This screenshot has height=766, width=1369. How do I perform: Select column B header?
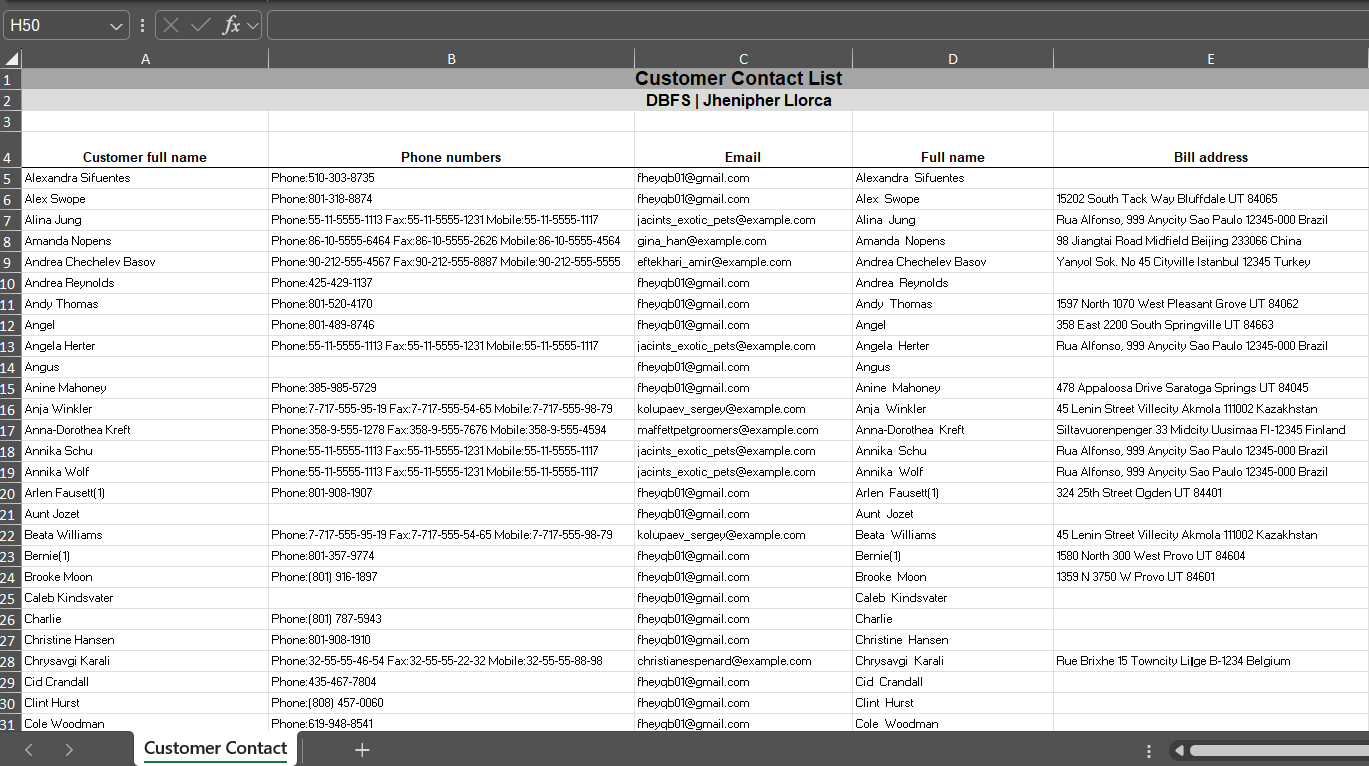pyautogui.click(x=451, y=59)
